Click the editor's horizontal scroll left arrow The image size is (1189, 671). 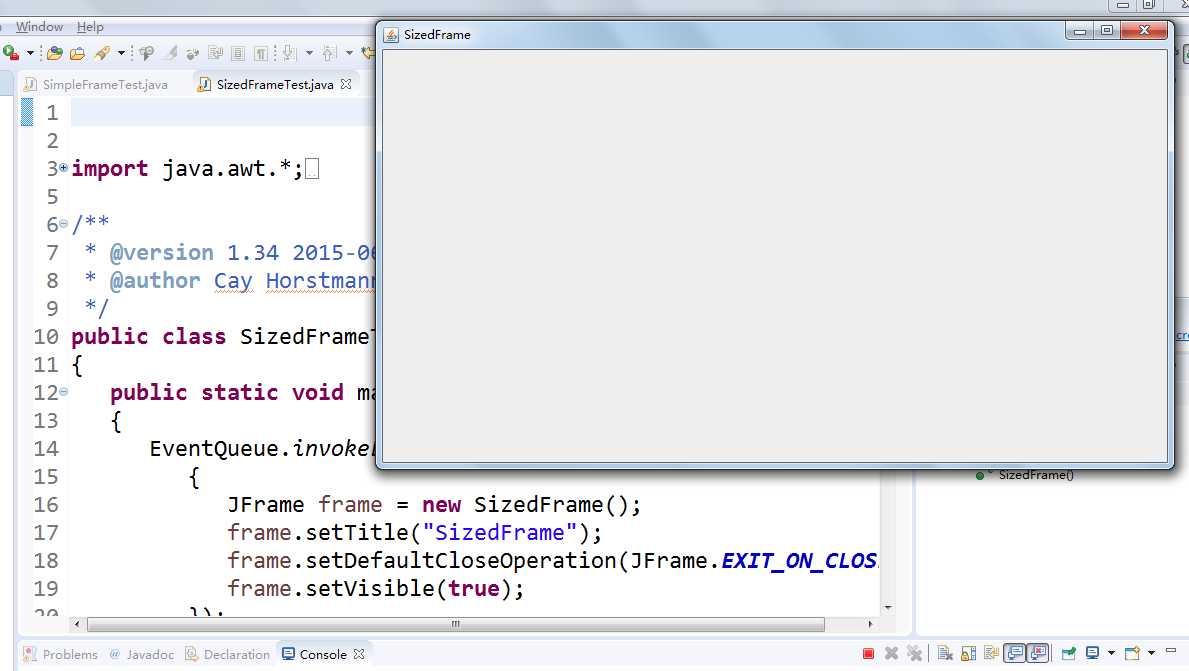click(x=77, y=624)
